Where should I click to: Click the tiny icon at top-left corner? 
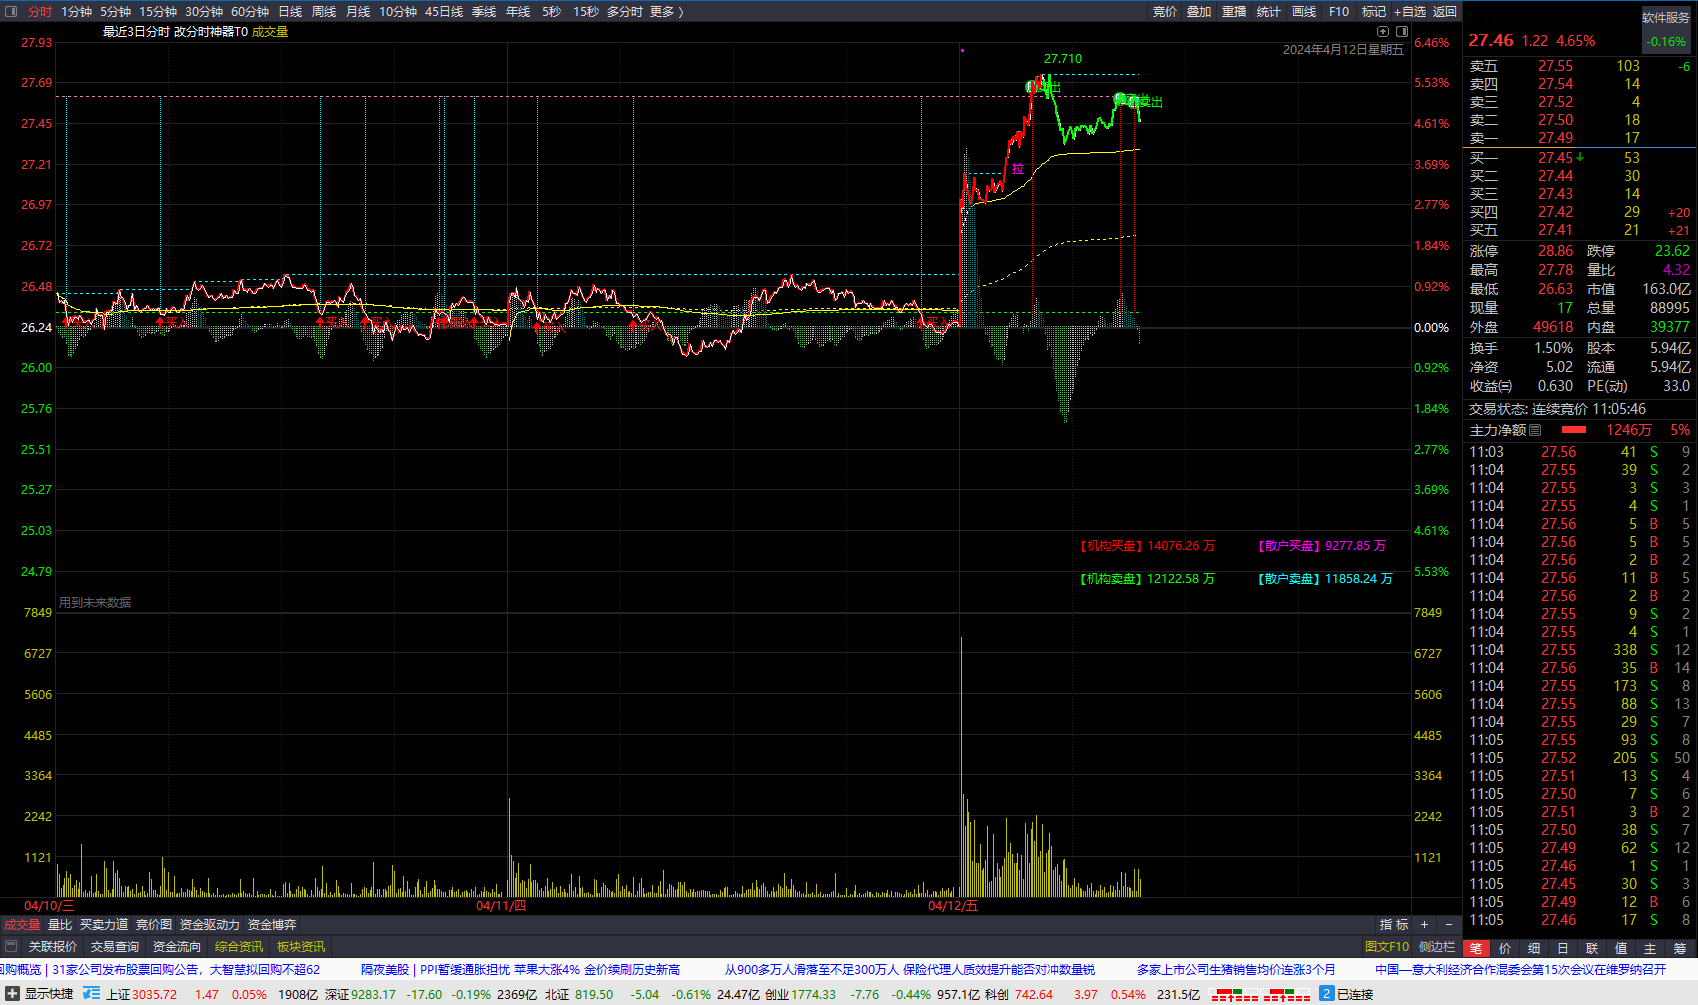[x=11, y=12]
